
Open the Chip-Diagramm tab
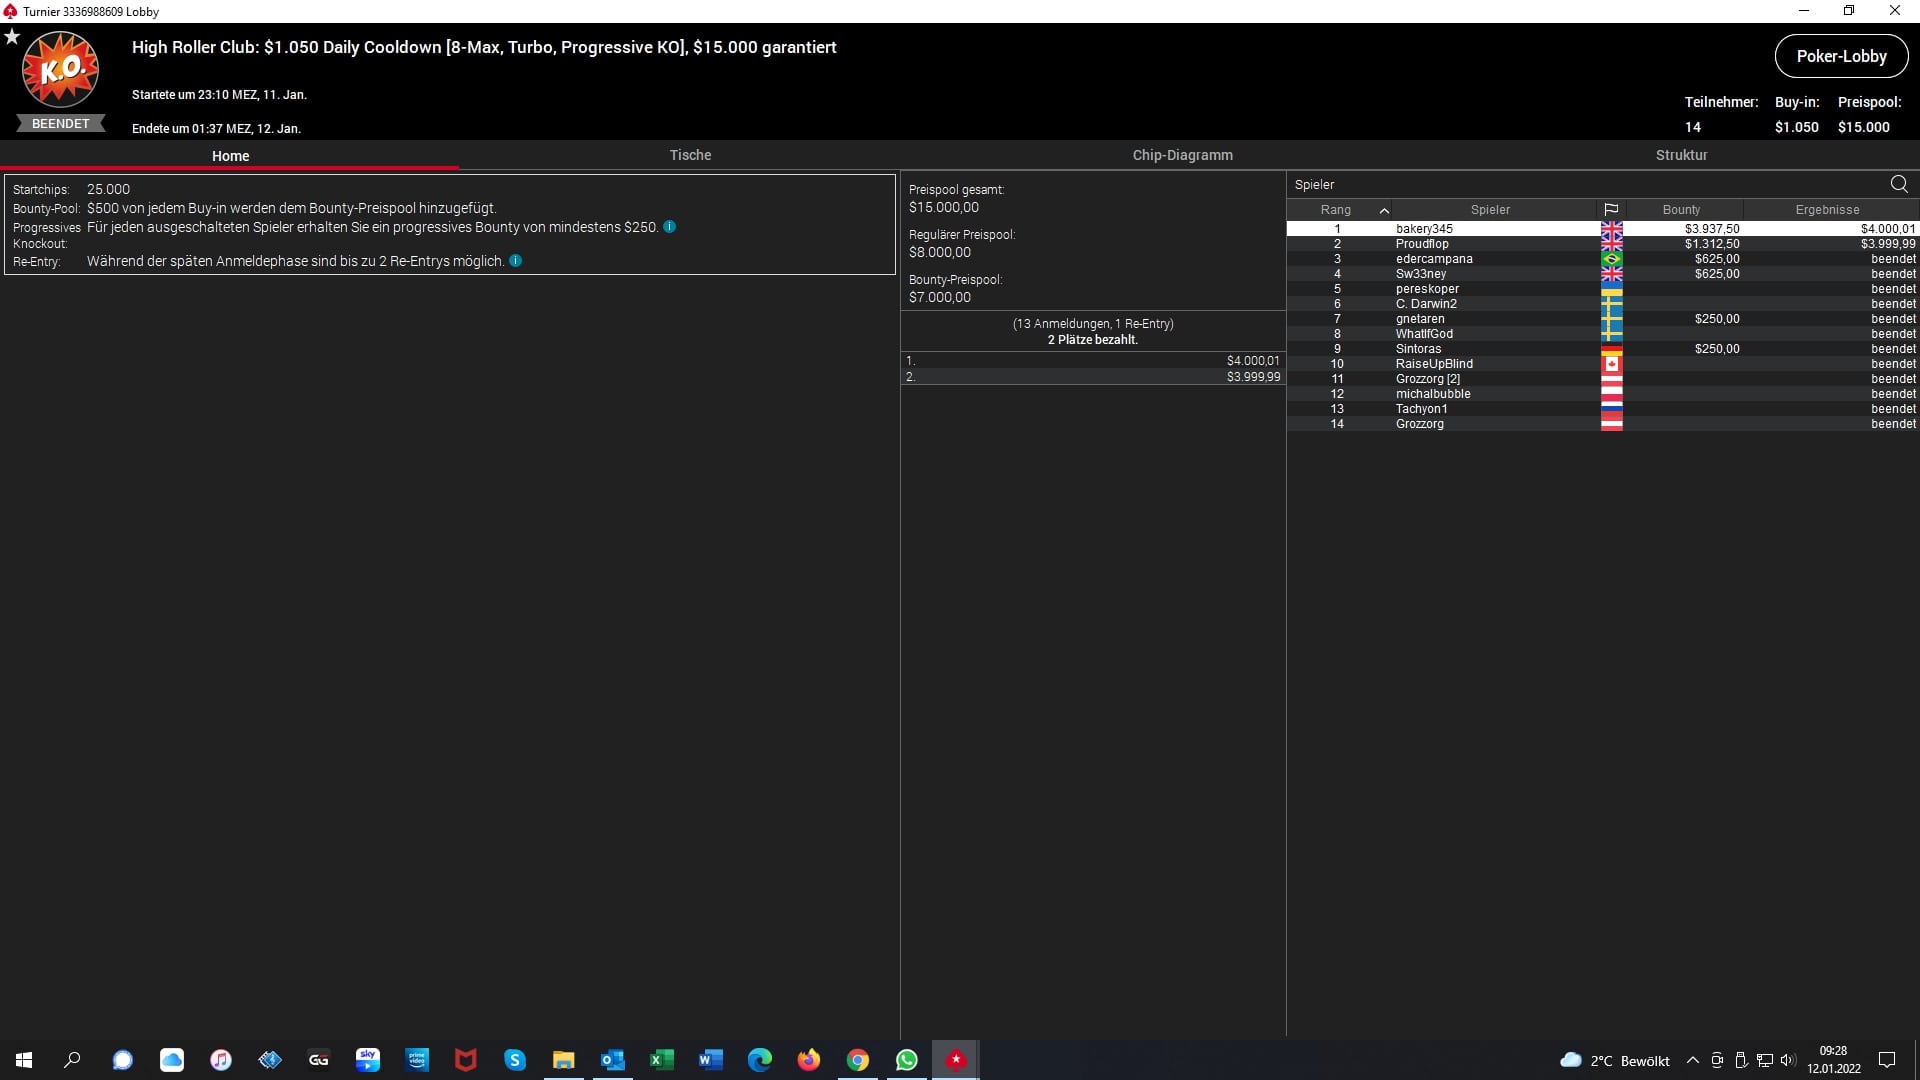click(1182, 155)
